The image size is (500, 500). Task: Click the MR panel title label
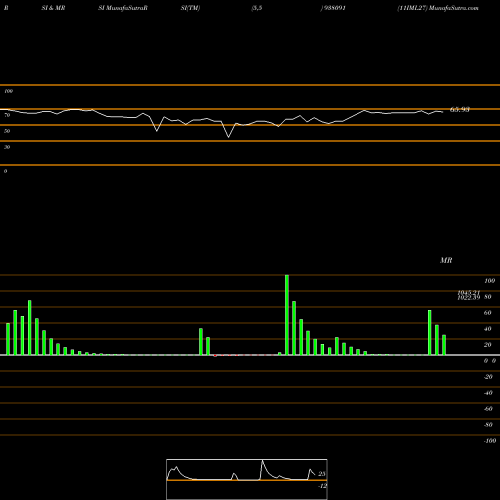click(446, 260)
